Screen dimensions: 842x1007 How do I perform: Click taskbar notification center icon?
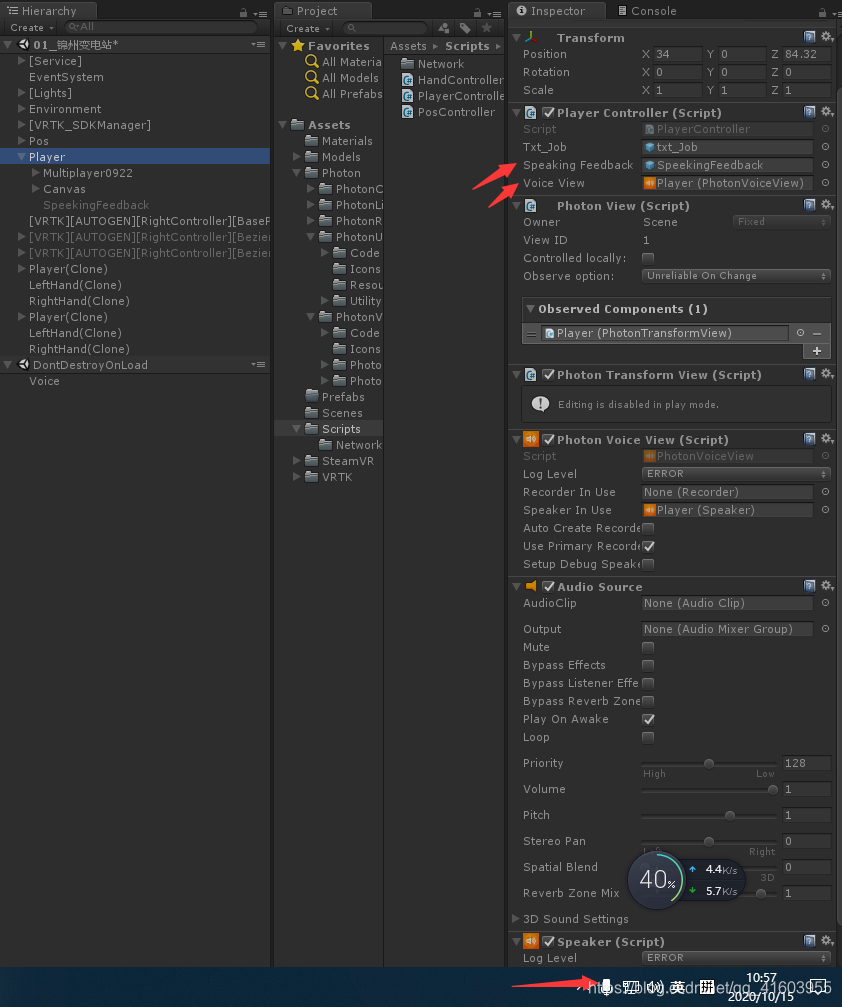click(x=819, y=987)
